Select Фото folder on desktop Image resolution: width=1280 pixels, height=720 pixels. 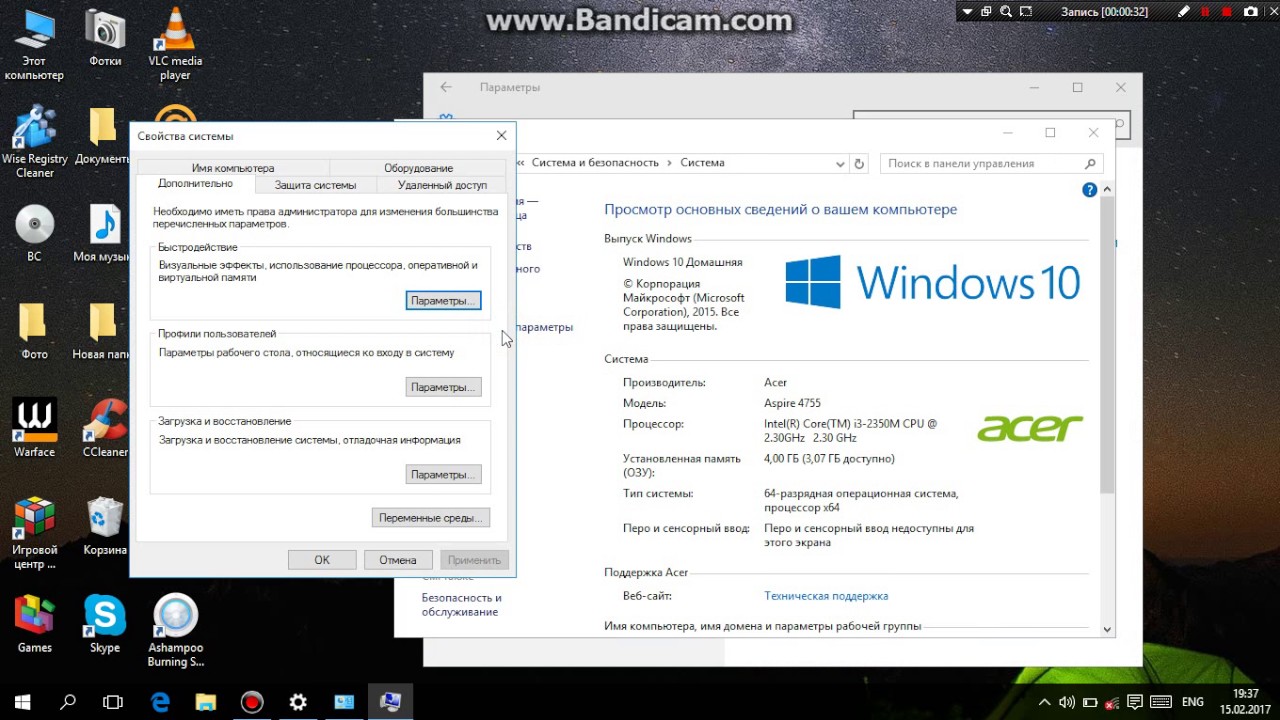pyautogui.click(x=34, y=332)
